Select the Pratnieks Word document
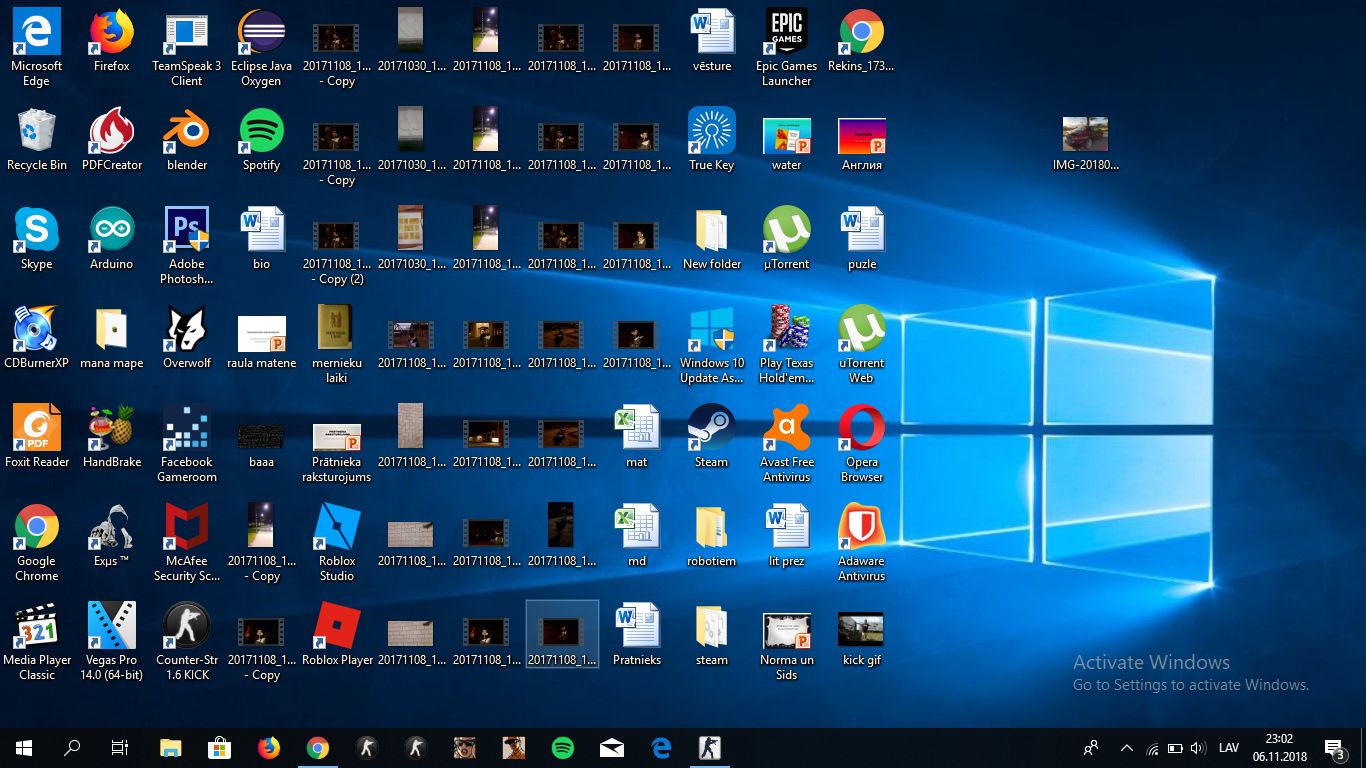1366x768 pixels. click(637, 634)
